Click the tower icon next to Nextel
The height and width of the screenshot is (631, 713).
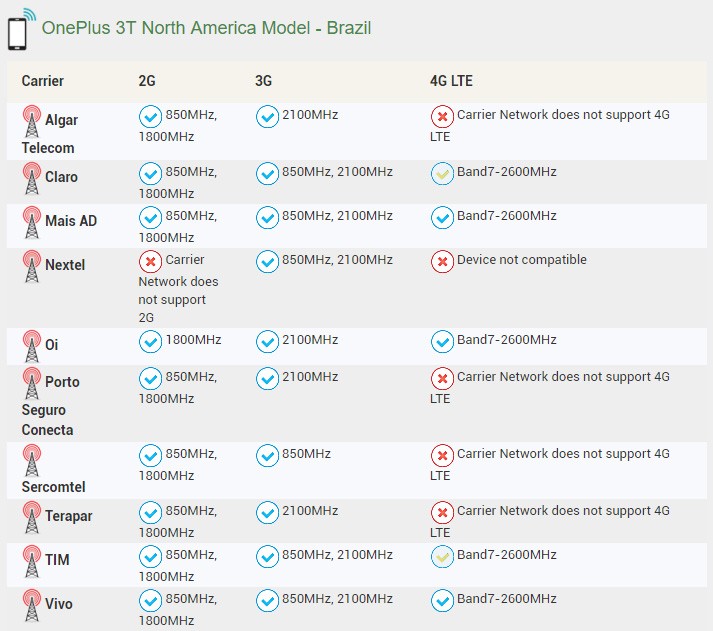click(x=32, y=266)
